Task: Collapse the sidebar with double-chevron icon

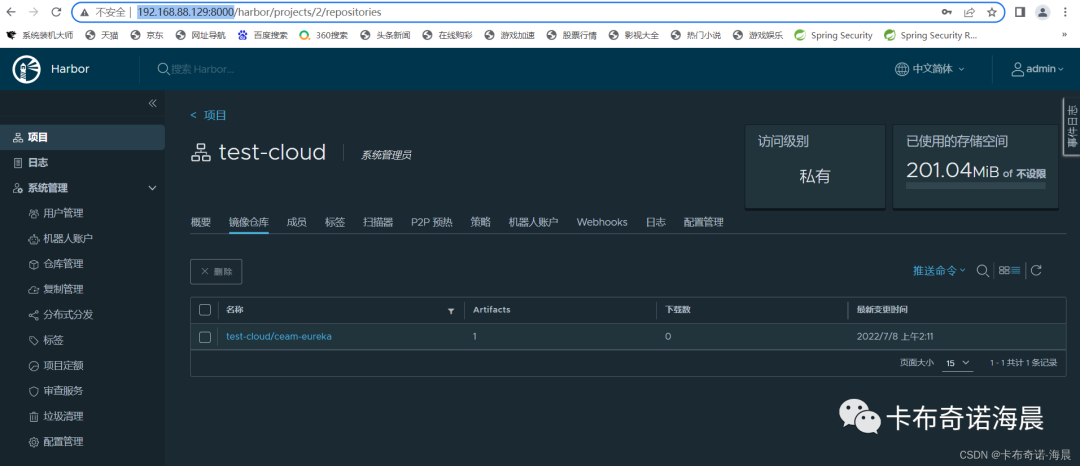Action: tap(152, 103)
